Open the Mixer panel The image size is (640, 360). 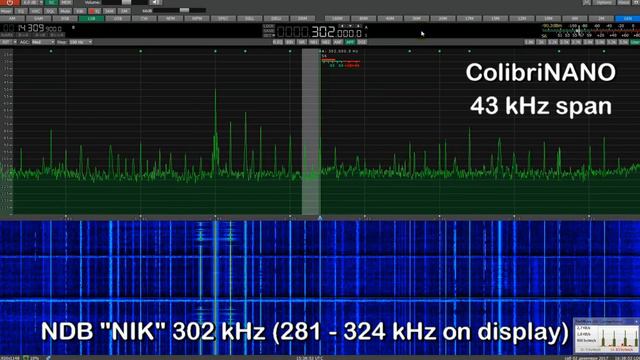click(7, 11)
